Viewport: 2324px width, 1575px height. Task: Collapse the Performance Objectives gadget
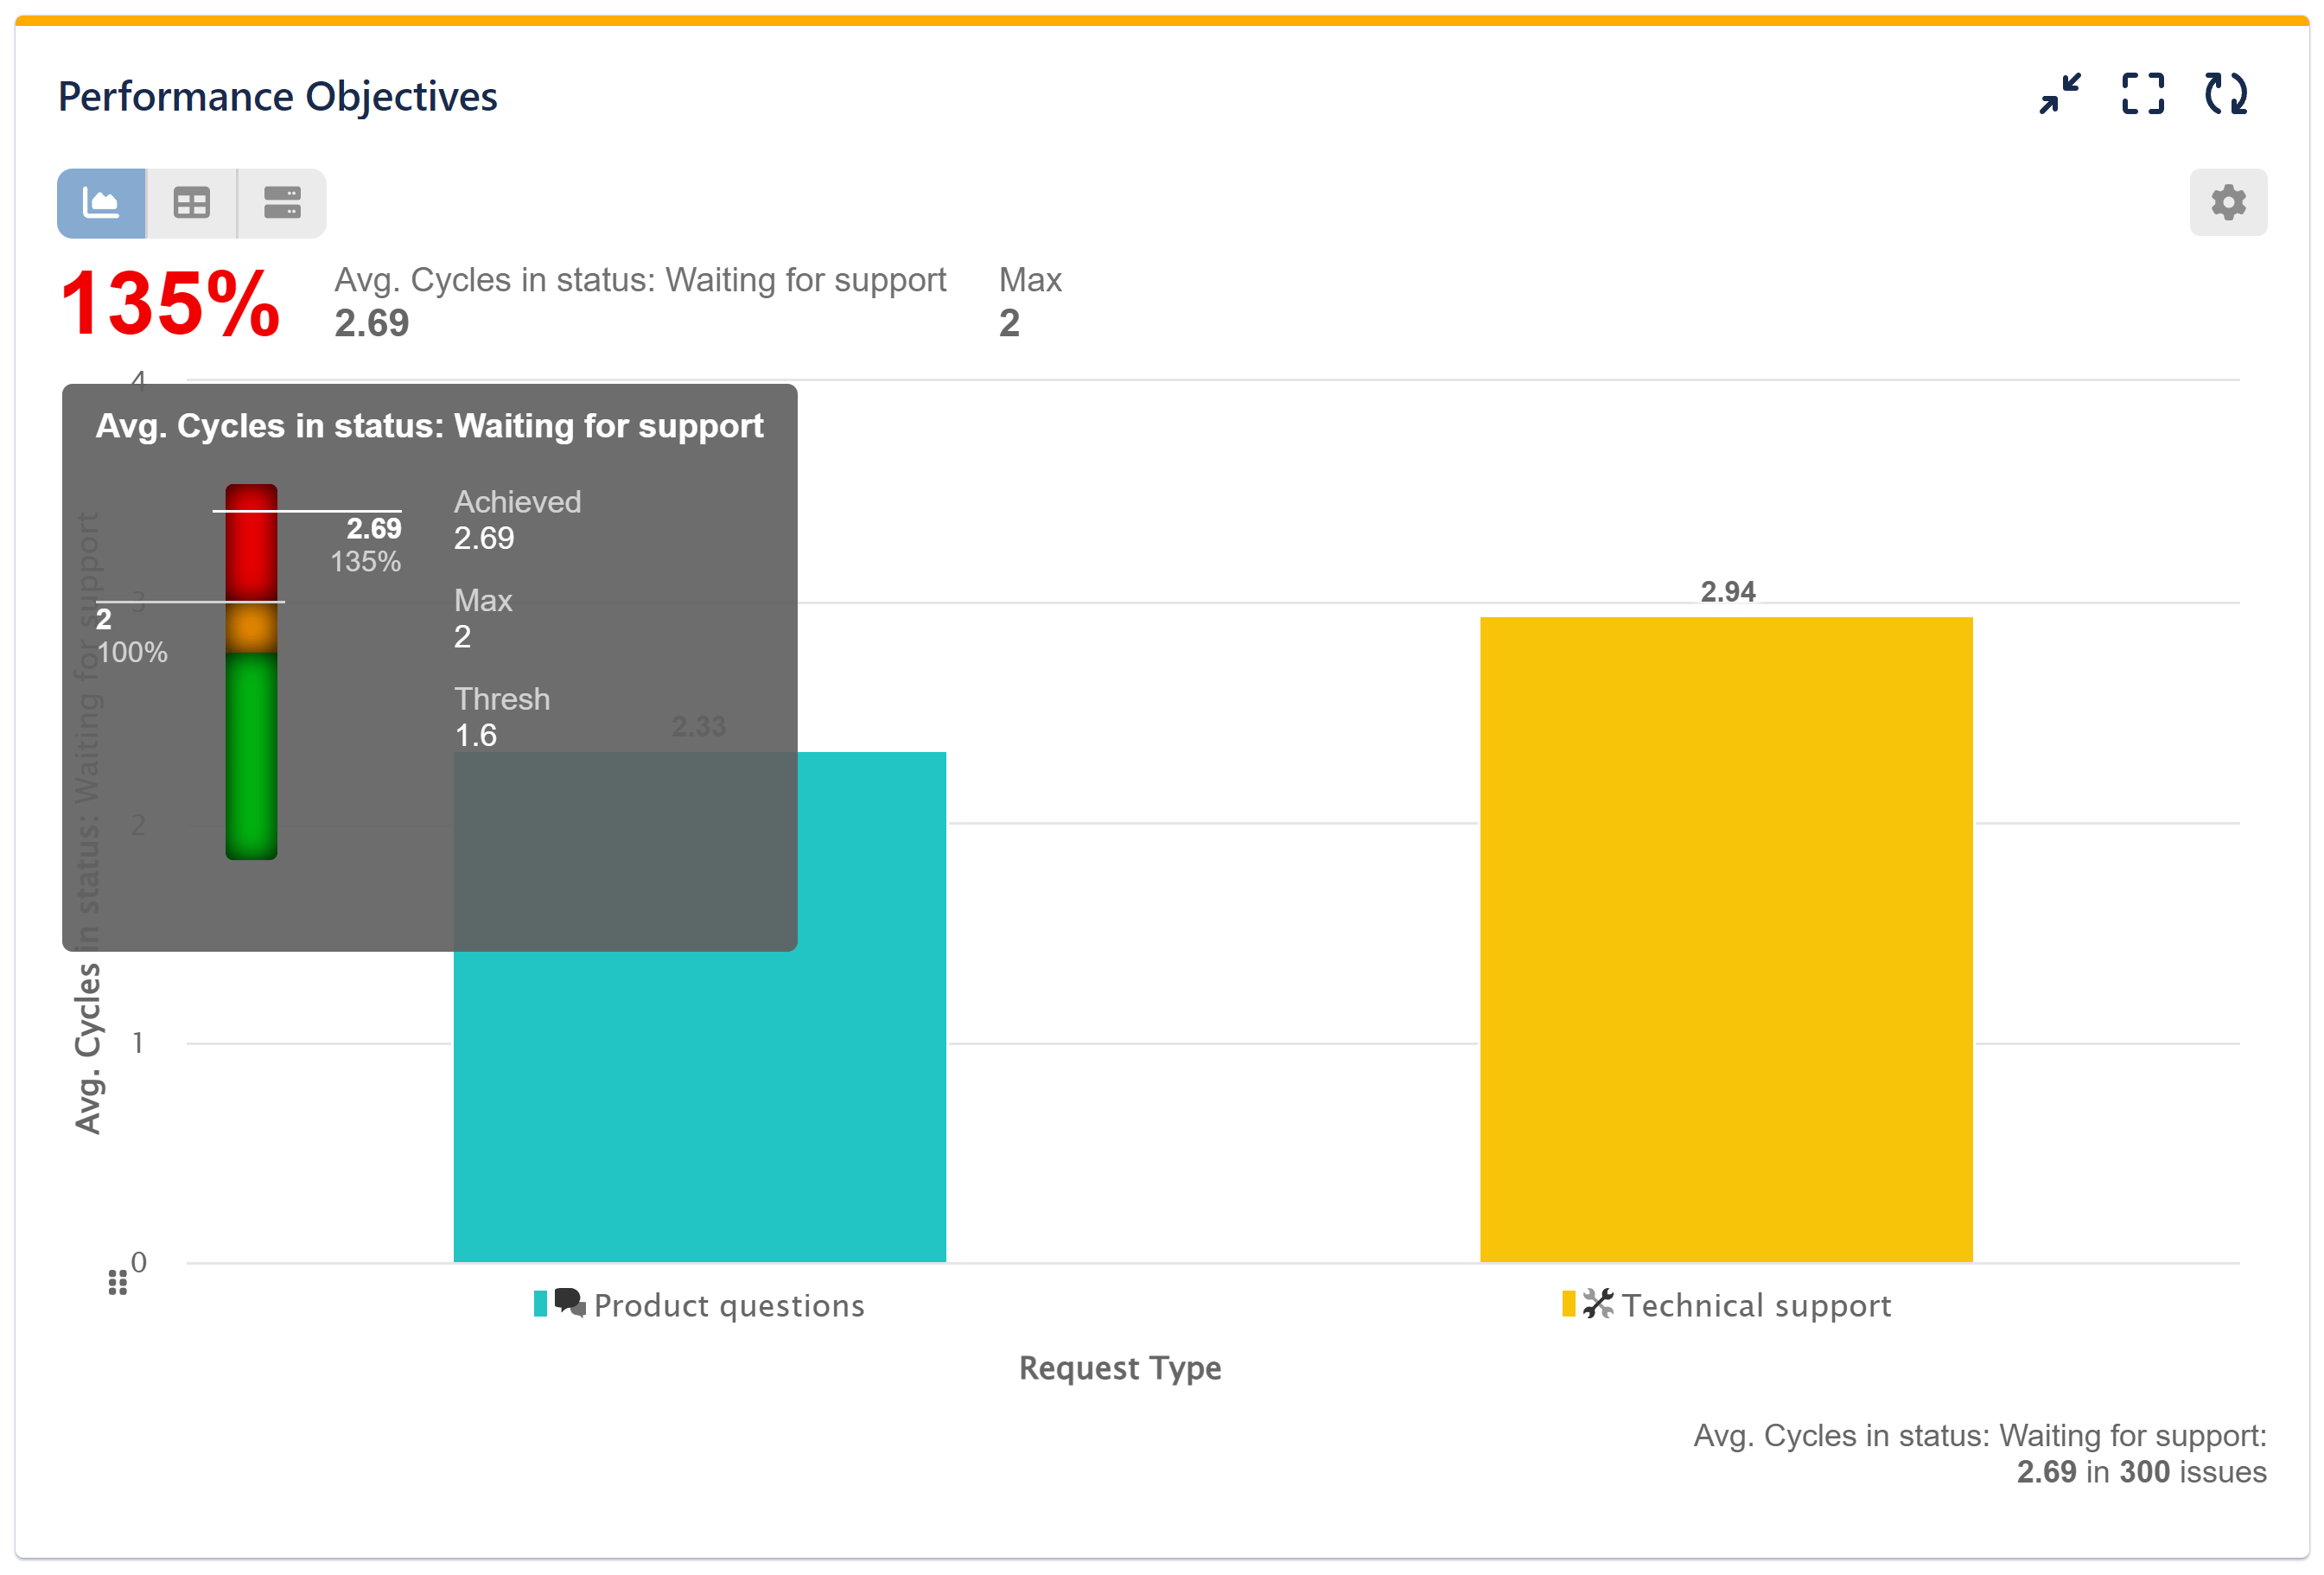coord(2060,95)
